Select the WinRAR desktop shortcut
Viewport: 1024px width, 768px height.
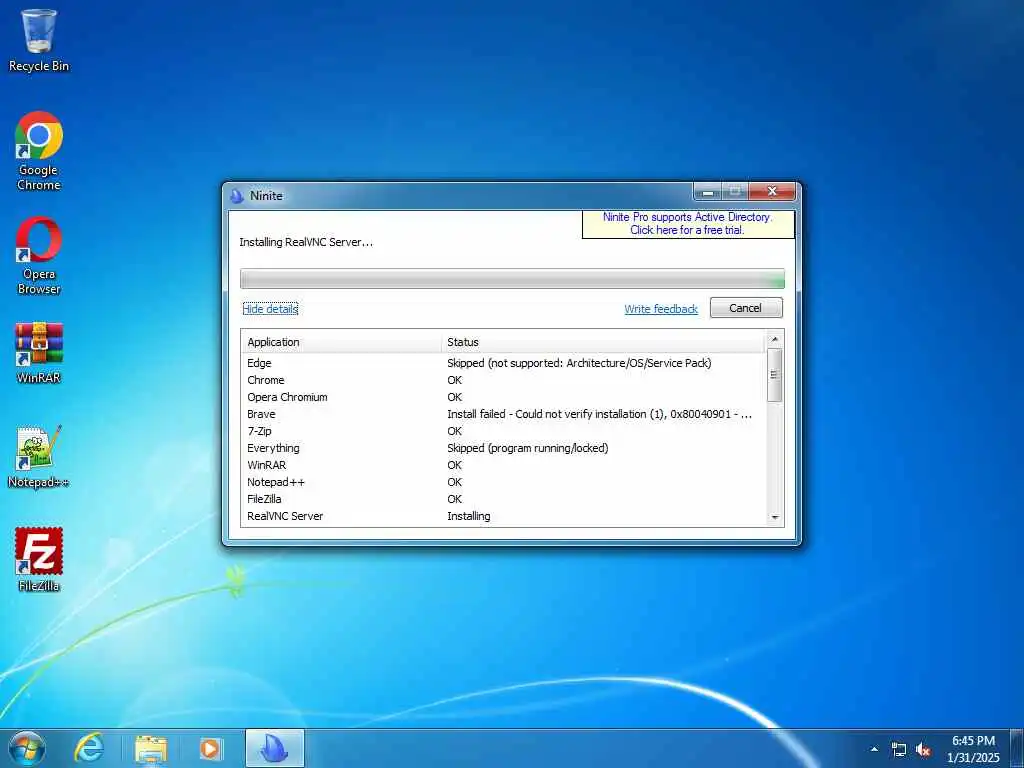click(x=39, y=353)
